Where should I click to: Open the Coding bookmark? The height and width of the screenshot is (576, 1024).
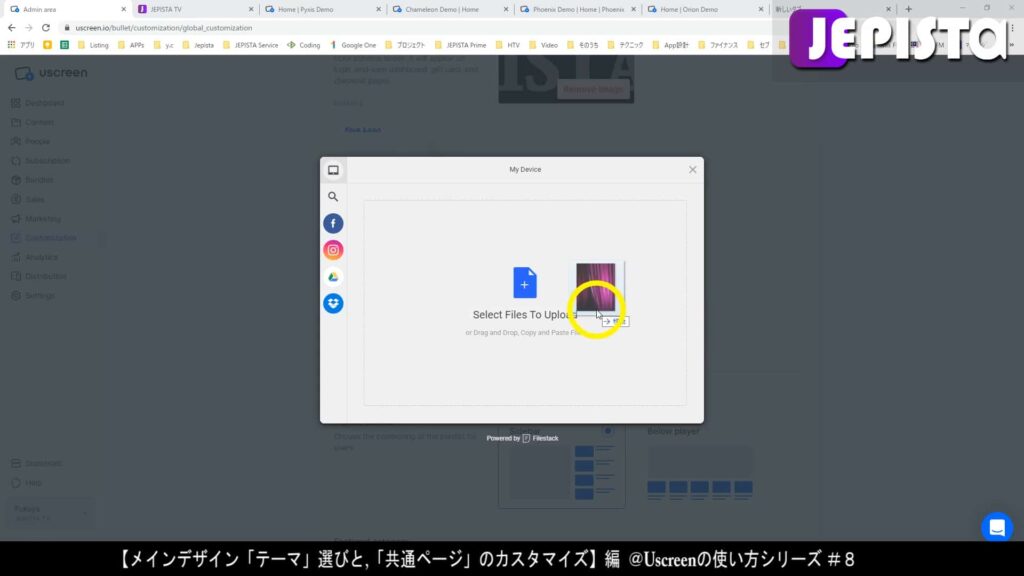coord(304,45)
